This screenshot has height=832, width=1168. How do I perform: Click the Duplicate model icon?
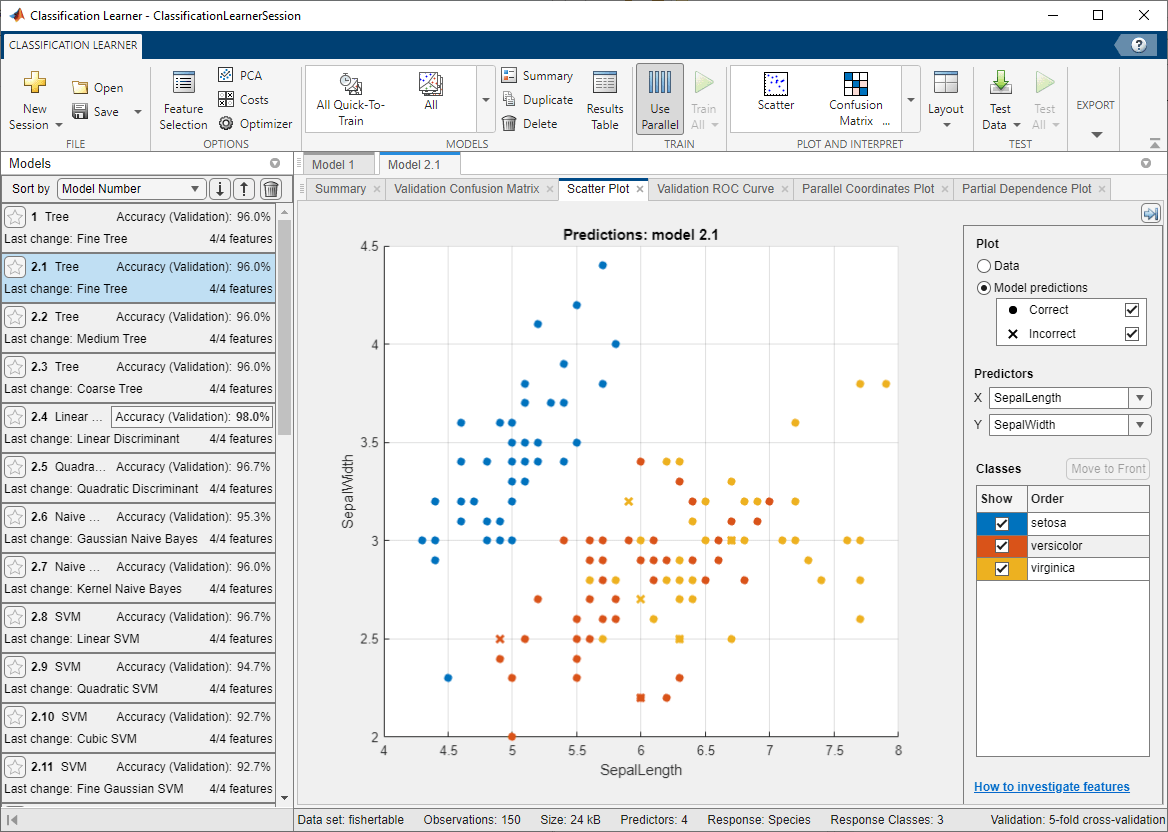[510, 100]
